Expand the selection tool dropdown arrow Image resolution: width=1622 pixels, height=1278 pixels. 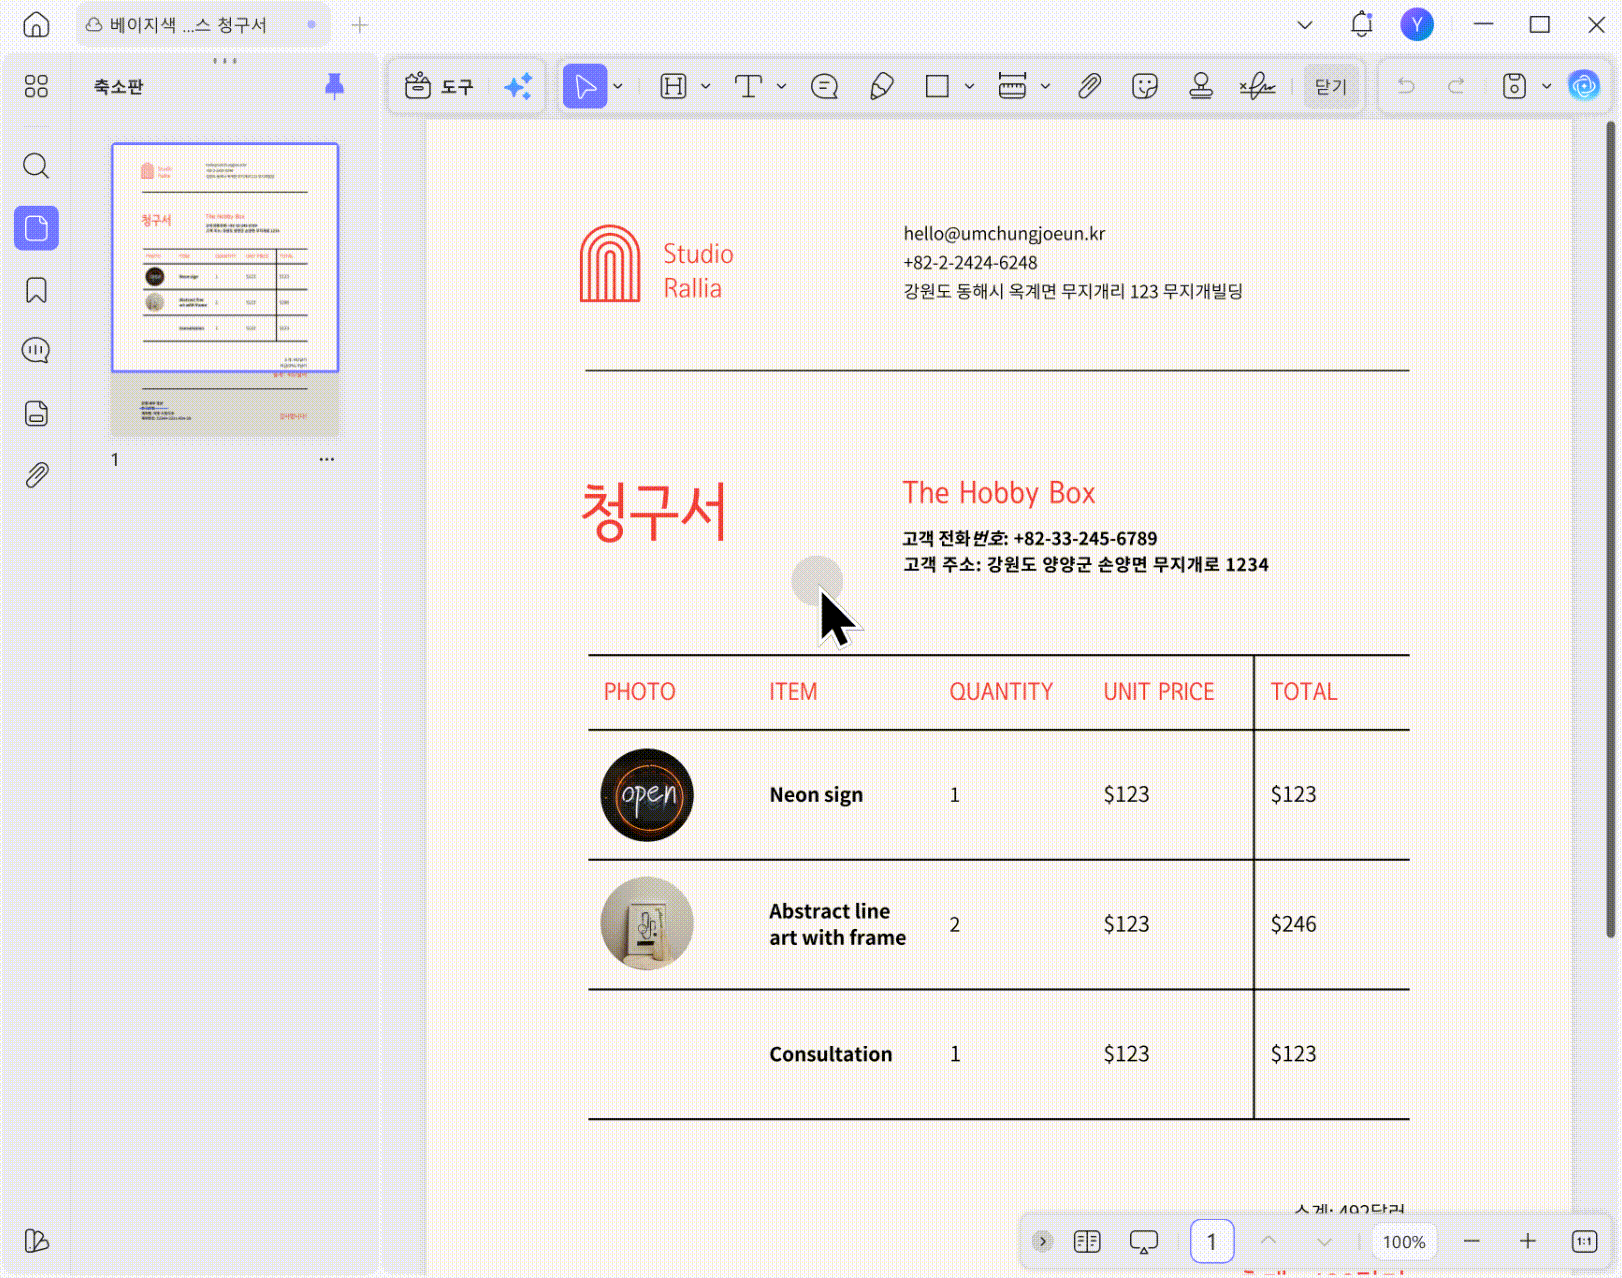[618, 86]
